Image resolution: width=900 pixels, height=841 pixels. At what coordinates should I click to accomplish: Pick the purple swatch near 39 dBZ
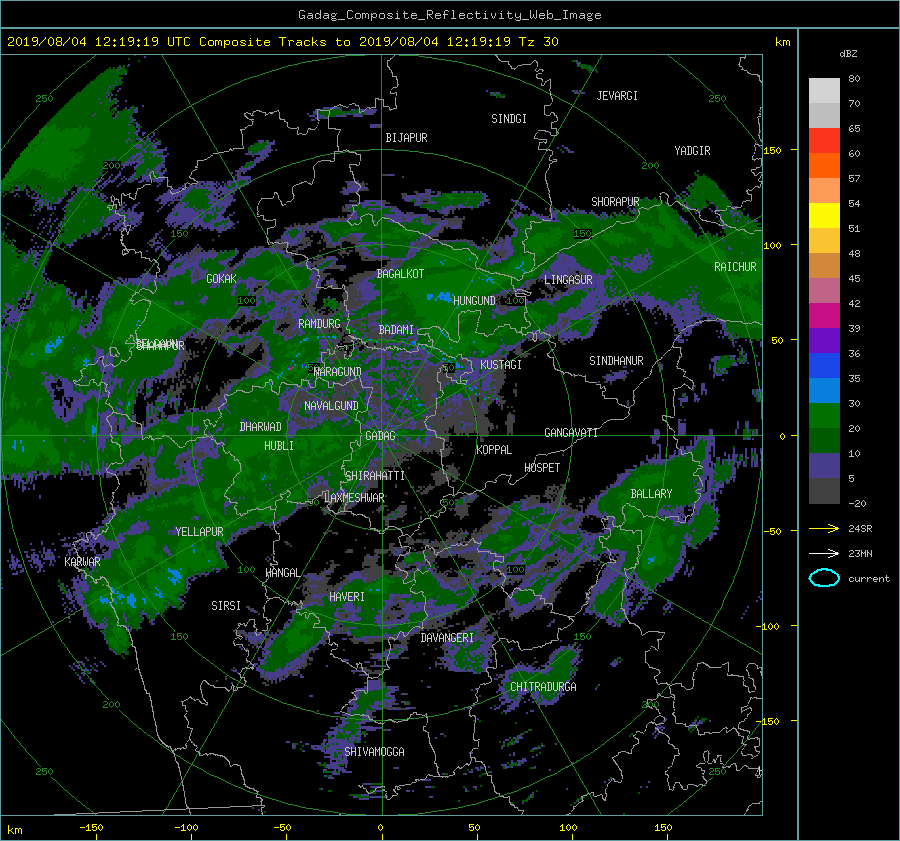(824, 340)
